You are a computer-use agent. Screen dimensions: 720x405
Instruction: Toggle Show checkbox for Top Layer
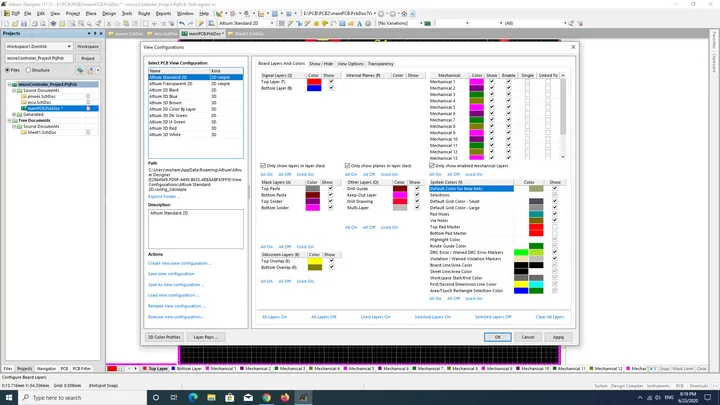click(331, 82)
